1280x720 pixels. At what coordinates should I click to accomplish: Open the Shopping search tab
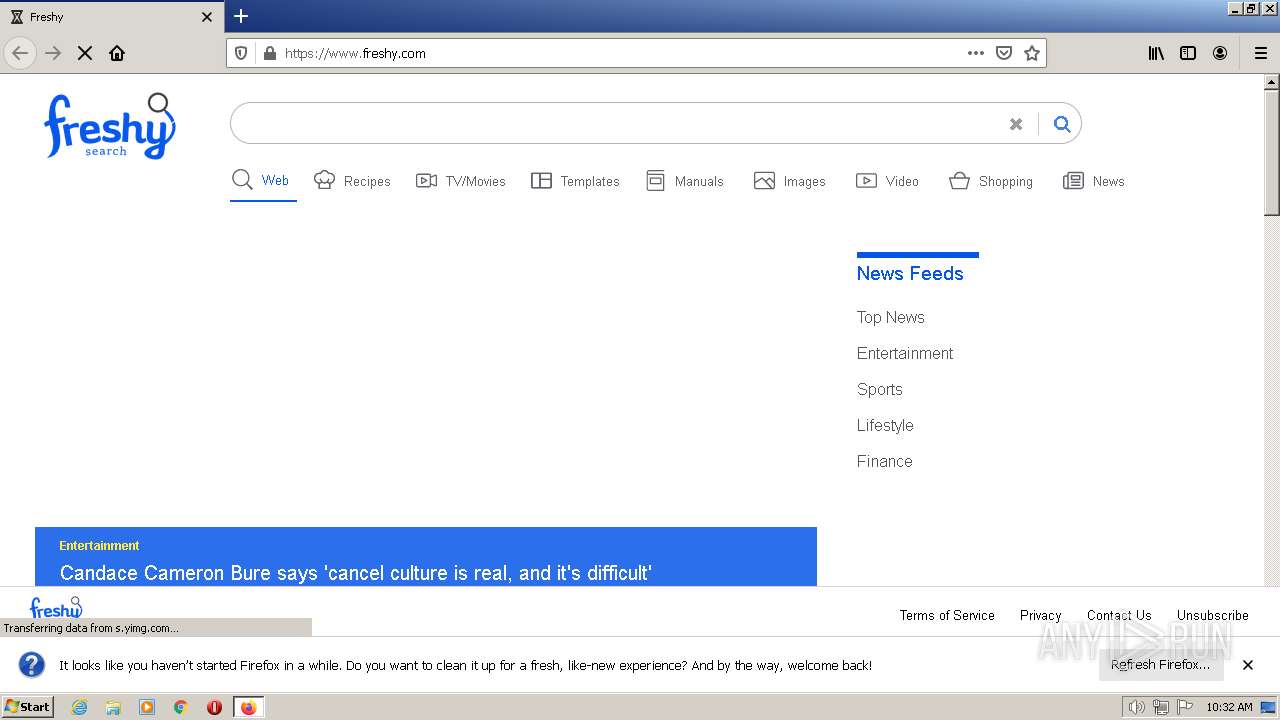(991, 180)
